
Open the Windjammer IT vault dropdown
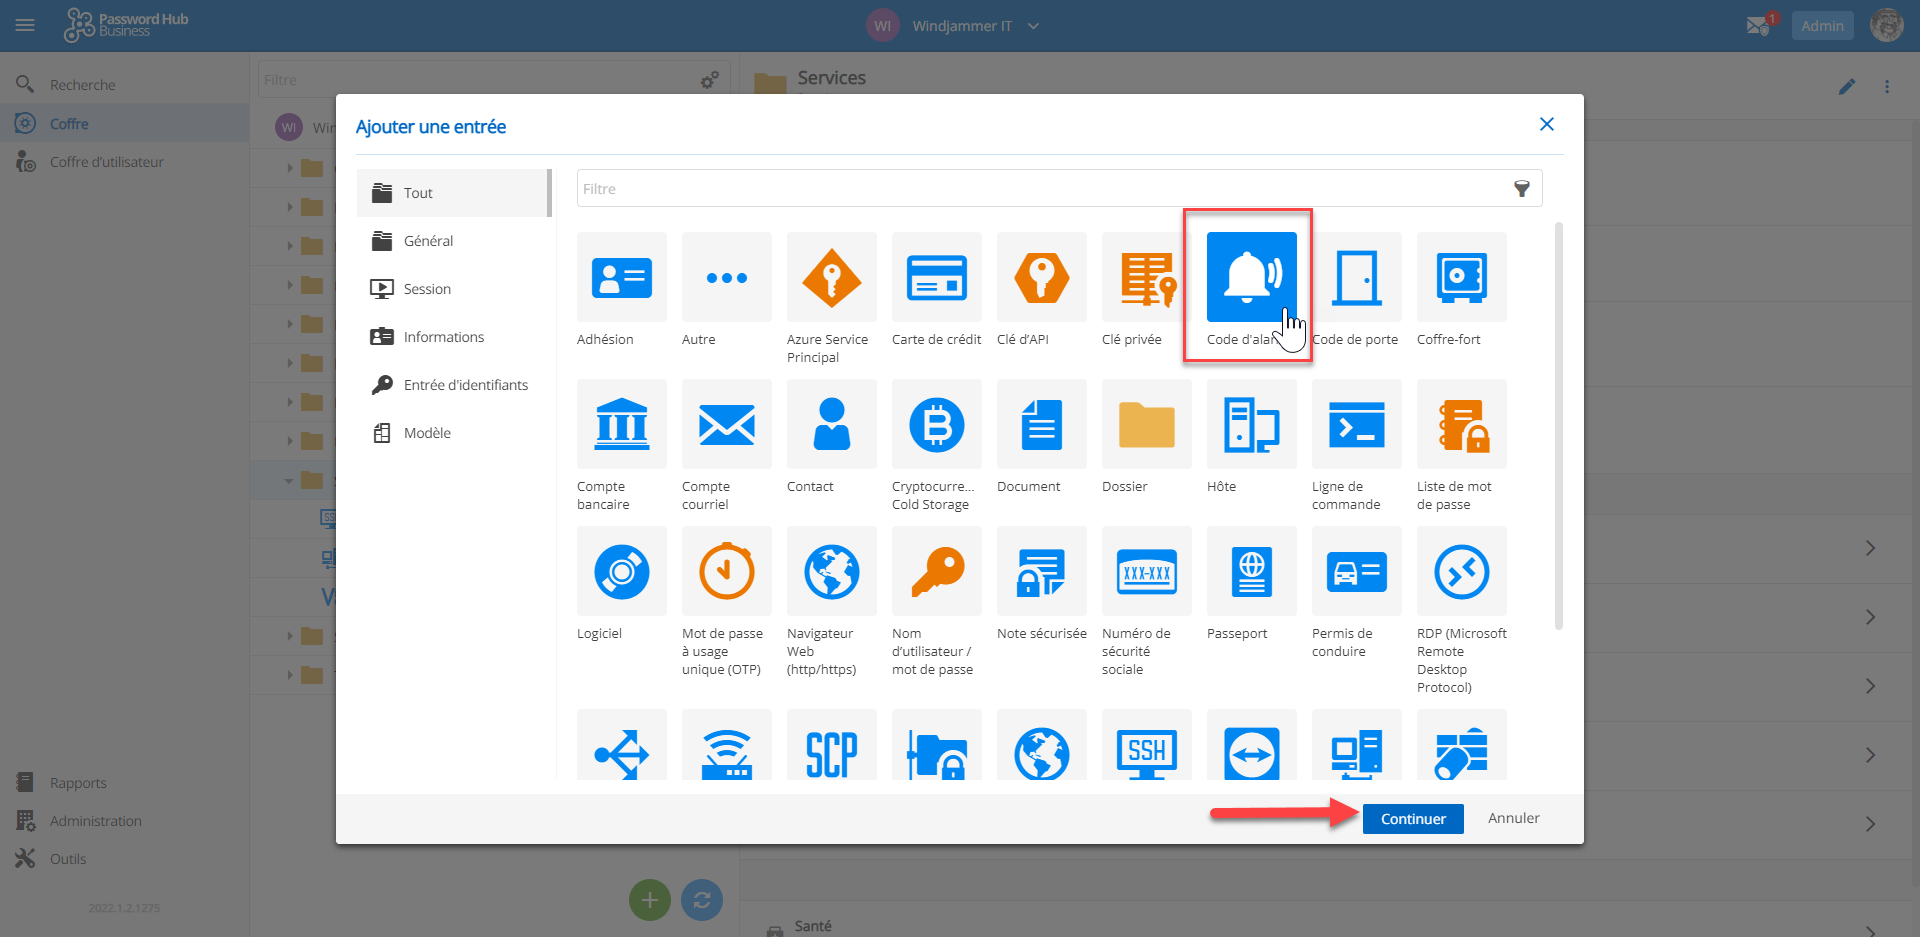point(1033,26)
